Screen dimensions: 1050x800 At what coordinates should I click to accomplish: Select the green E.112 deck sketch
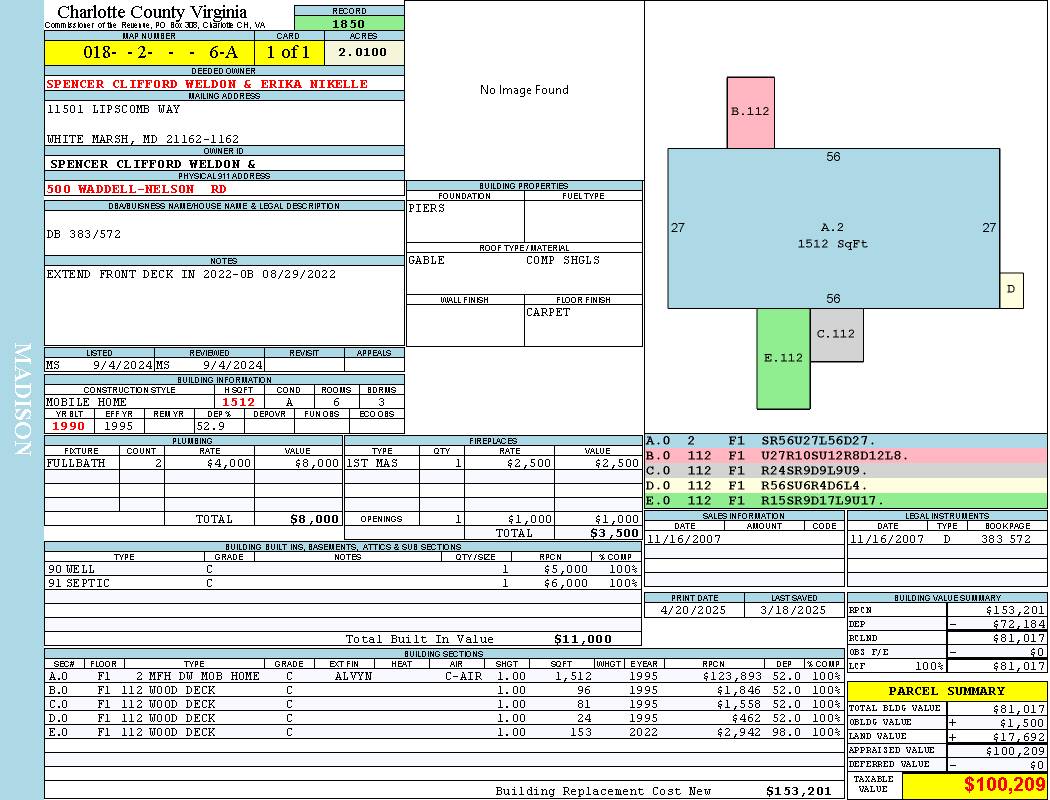[x=783, y=358]
